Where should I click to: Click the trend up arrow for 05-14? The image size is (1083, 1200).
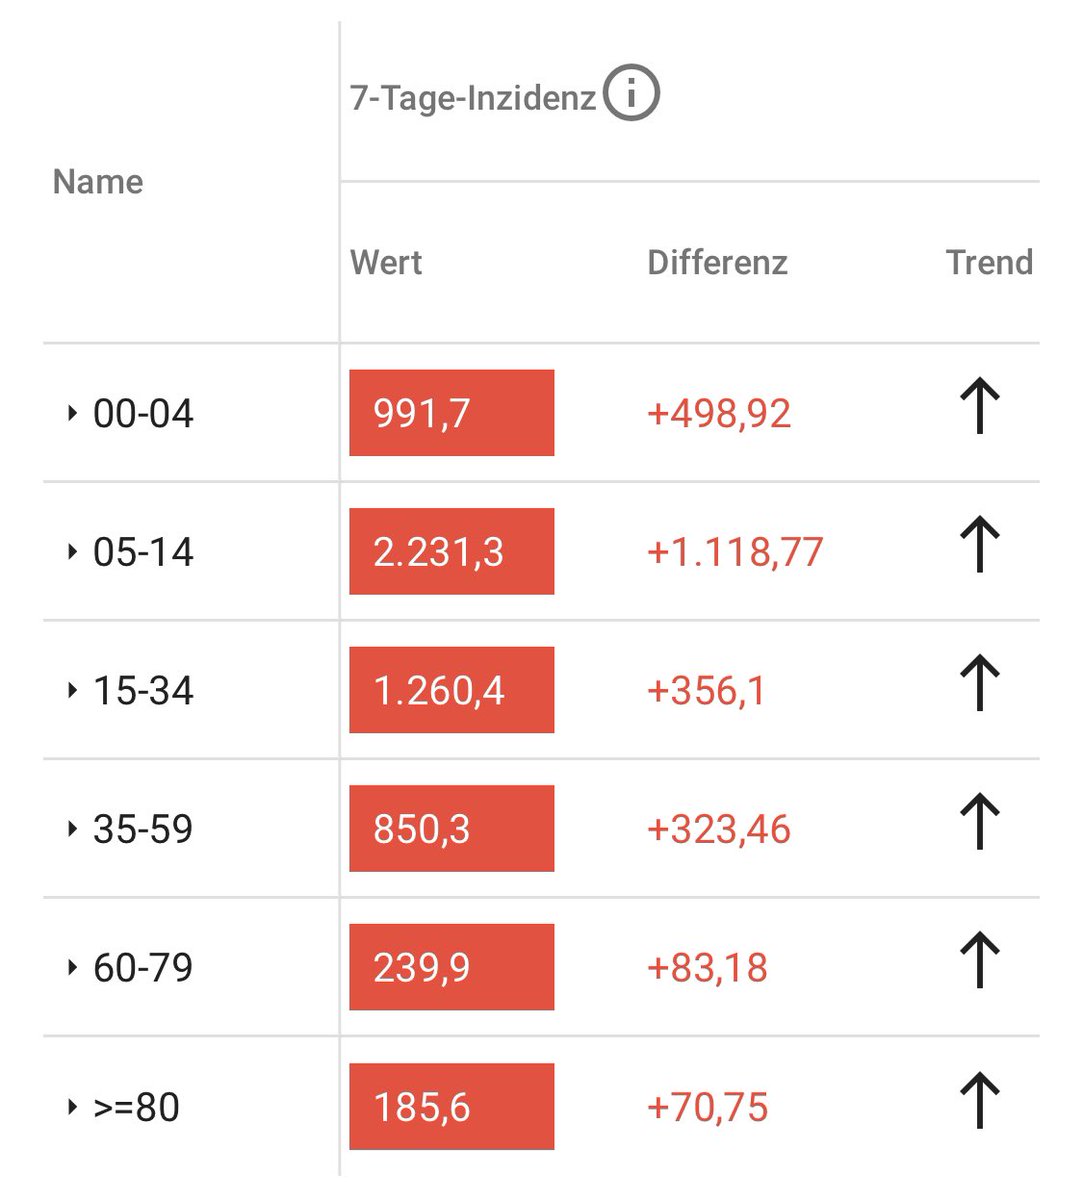pos(980,545)
